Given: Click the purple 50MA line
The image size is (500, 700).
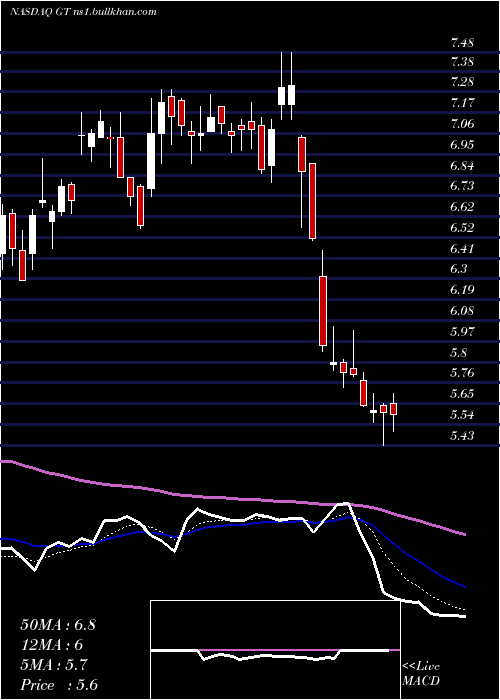Looking at the screenshot, I should pyautogui.click(x=232, y=497).
